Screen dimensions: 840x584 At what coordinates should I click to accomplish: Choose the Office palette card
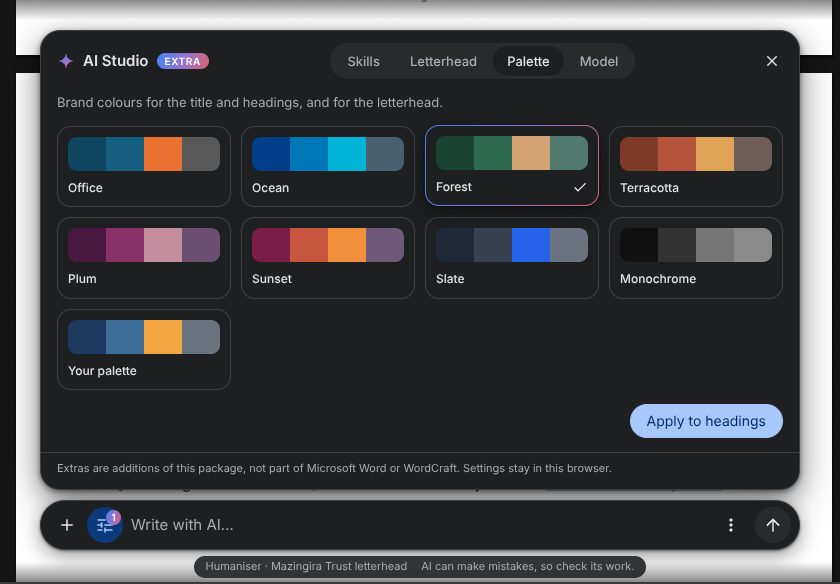point(144,166)
